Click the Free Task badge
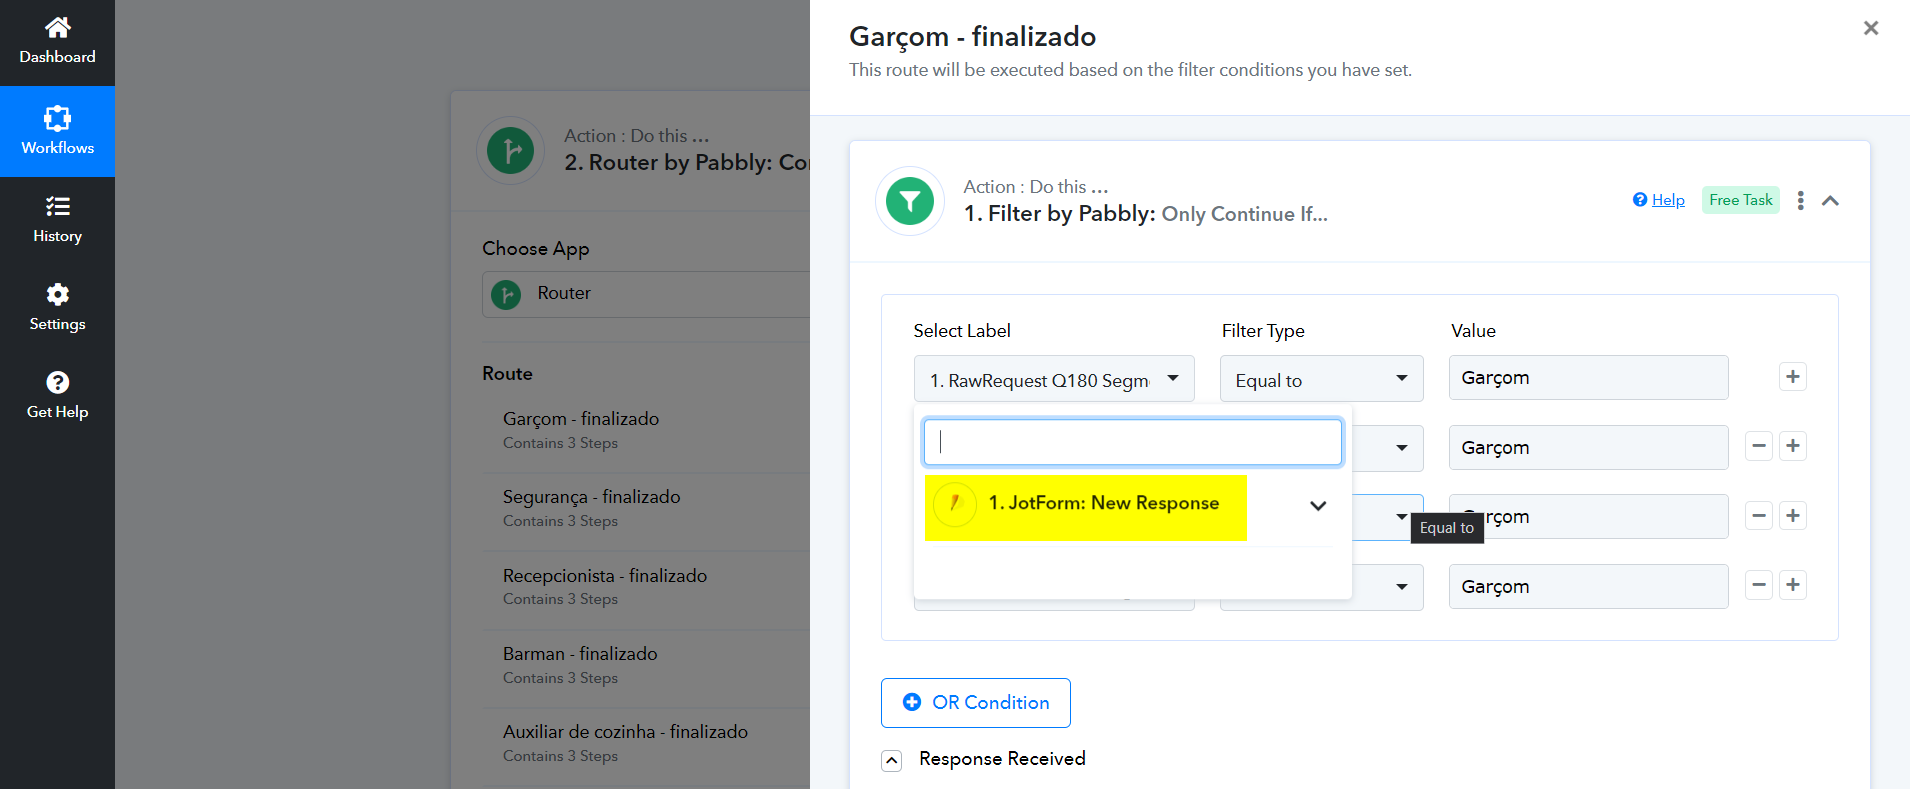The height and width of the screenshot is (789, 1910). point(1741,200)
